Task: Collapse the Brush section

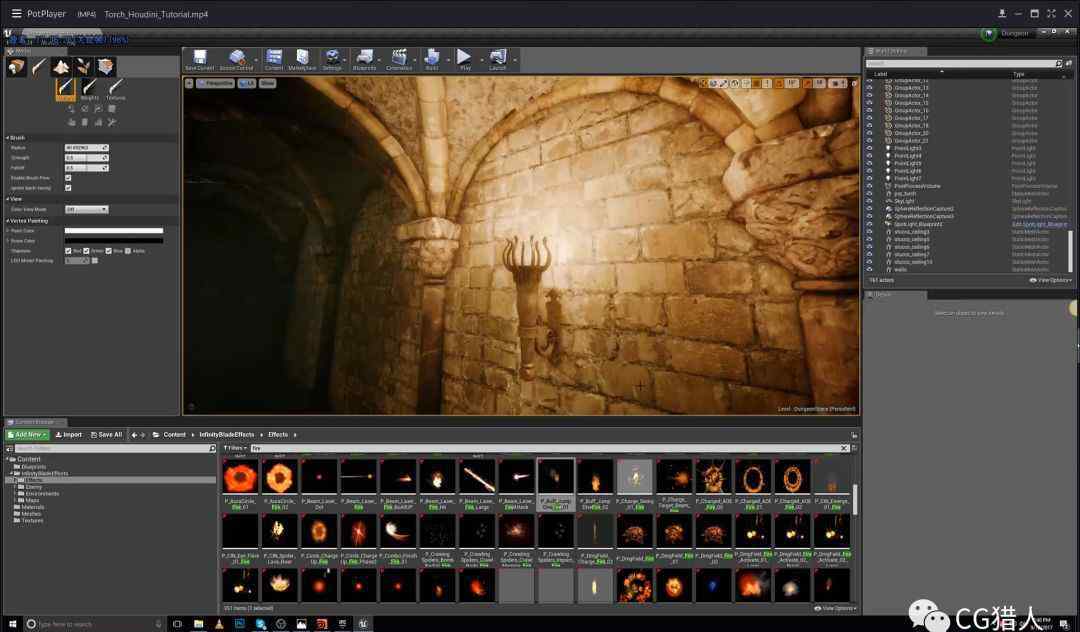Action: [8, 138]
